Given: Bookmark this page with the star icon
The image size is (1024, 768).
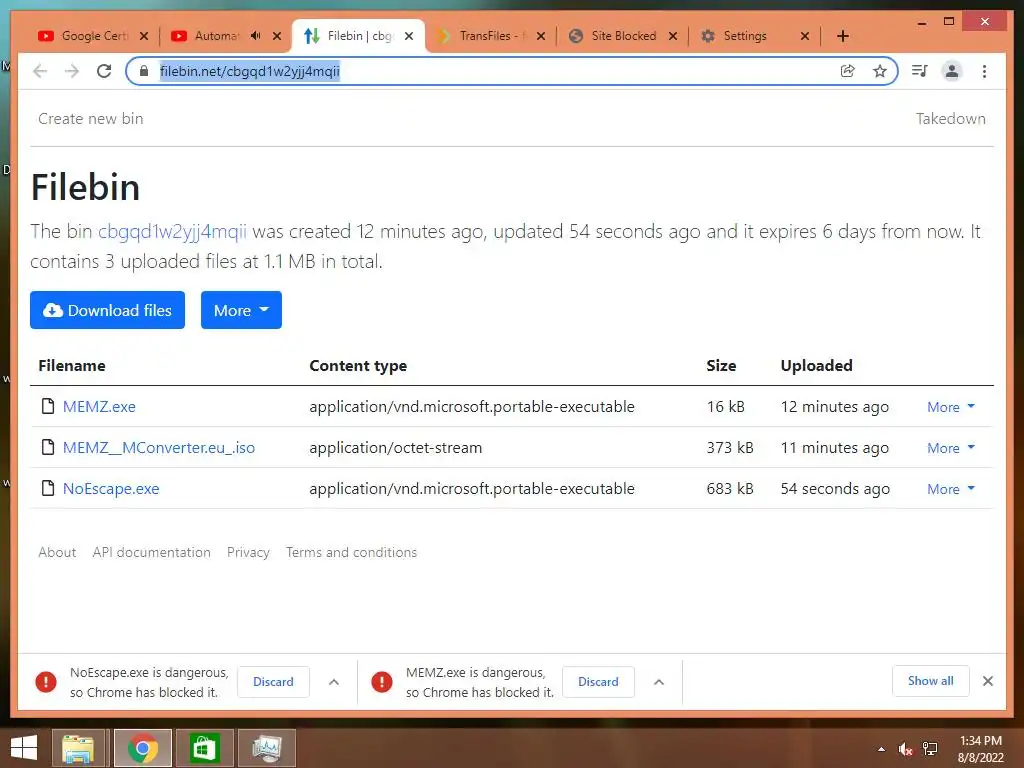Looking at the screenshot, I should click(x=880, y=71).
